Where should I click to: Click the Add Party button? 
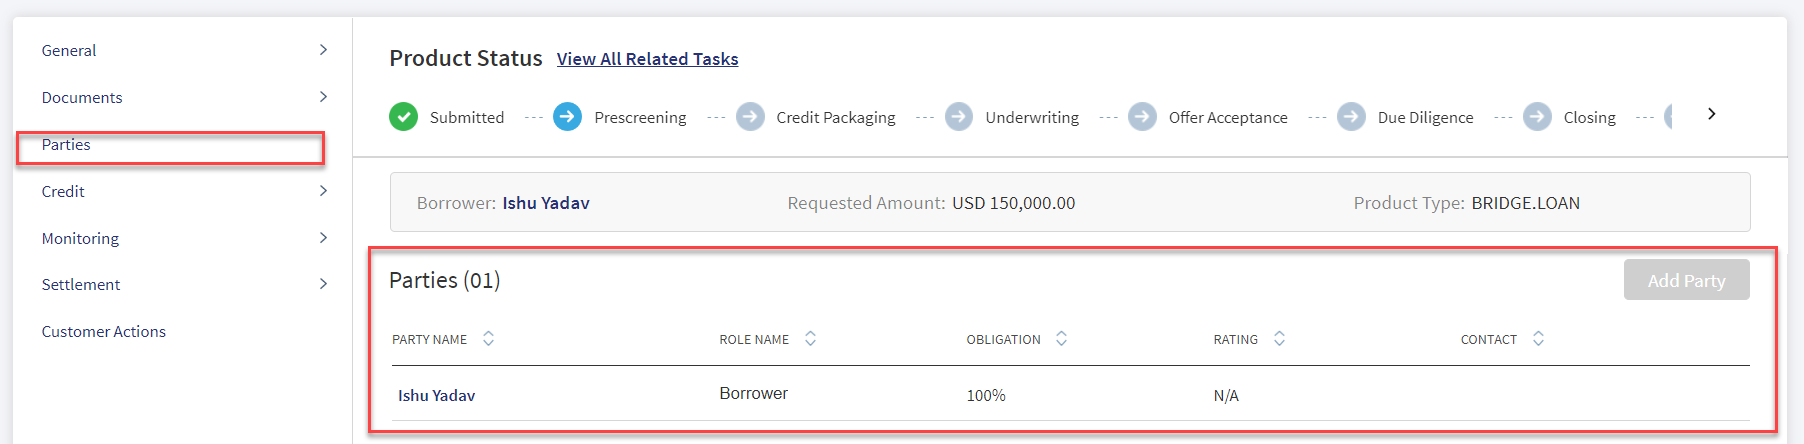1686,280
